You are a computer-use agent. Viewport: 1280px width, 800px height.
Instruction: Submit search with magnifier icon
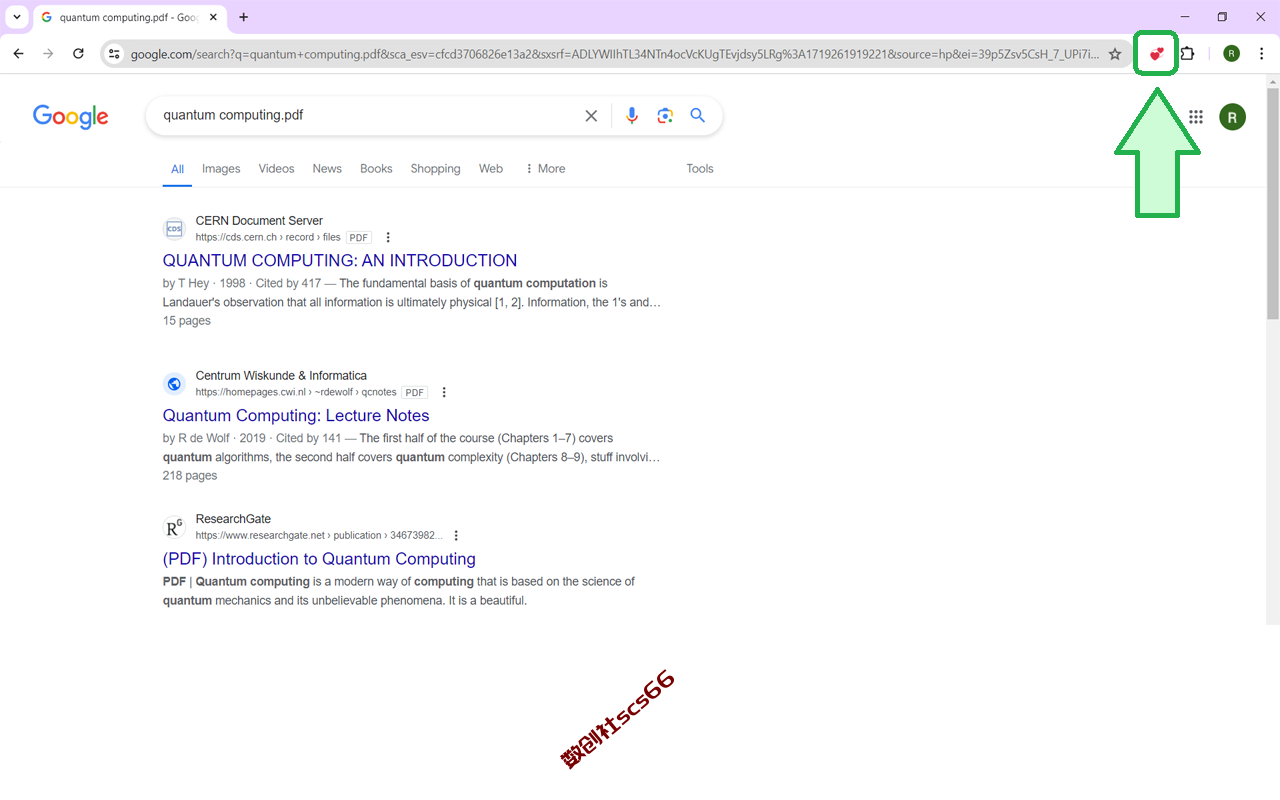[698, 116]
